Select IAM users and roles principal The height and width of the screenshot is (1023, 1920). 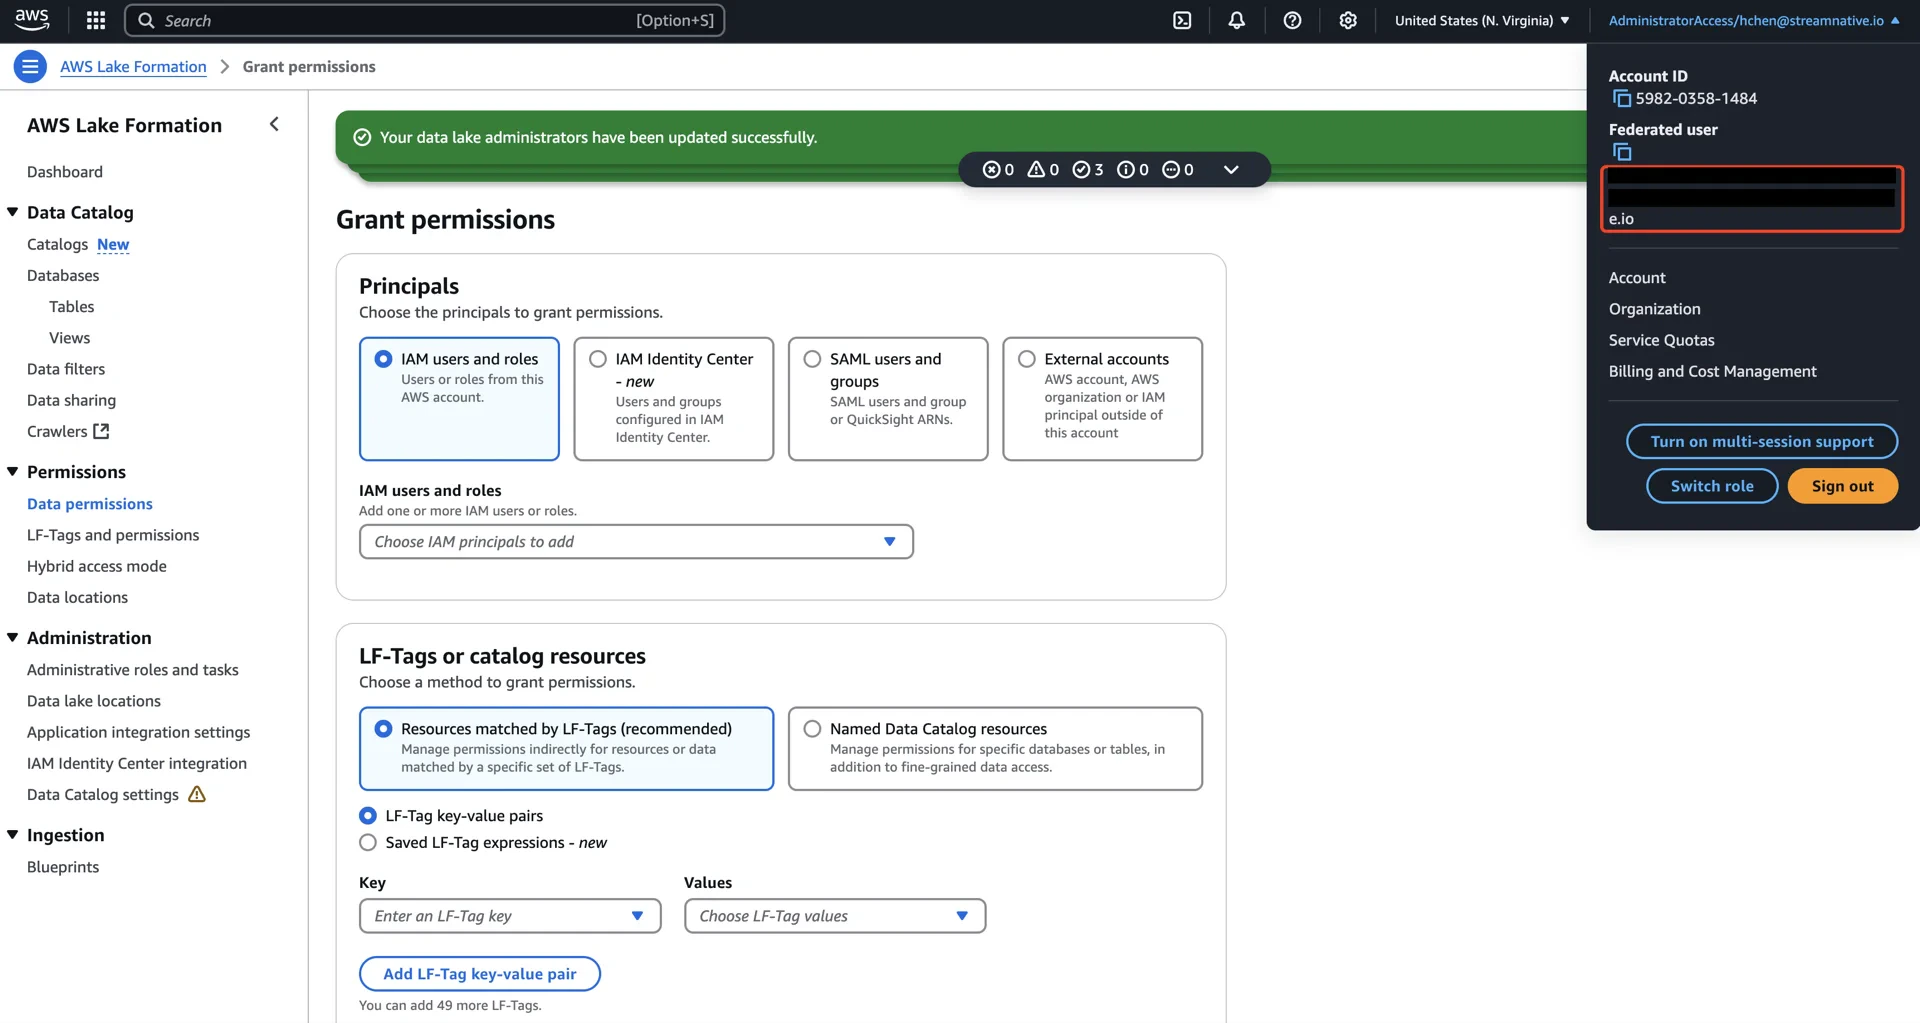459,398
